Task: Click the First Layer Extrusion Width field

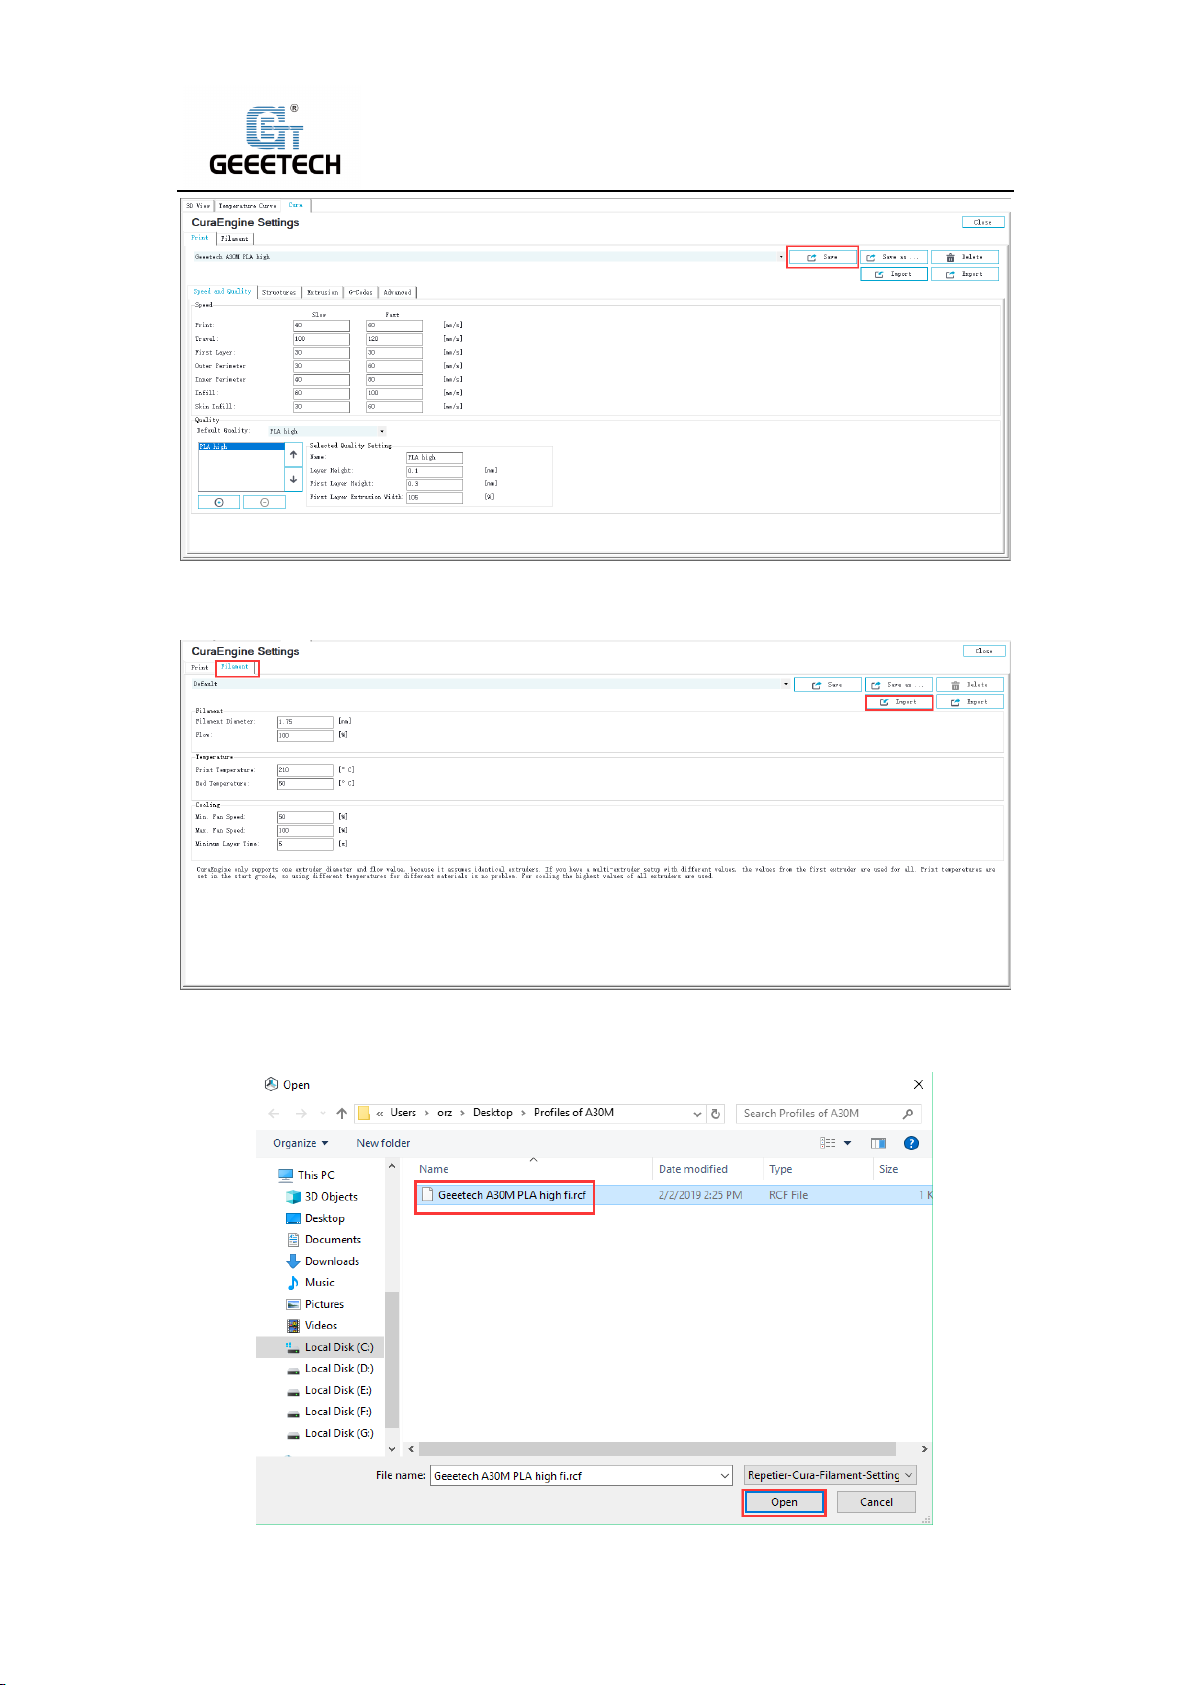Action: 434,497
